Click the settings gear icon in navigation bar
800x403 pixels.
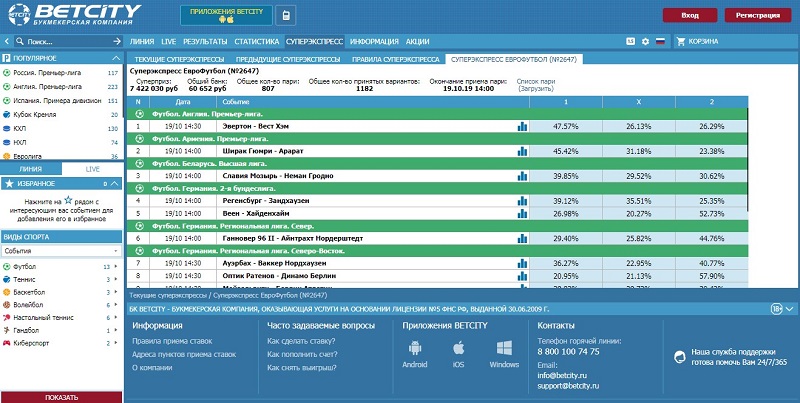644,42
